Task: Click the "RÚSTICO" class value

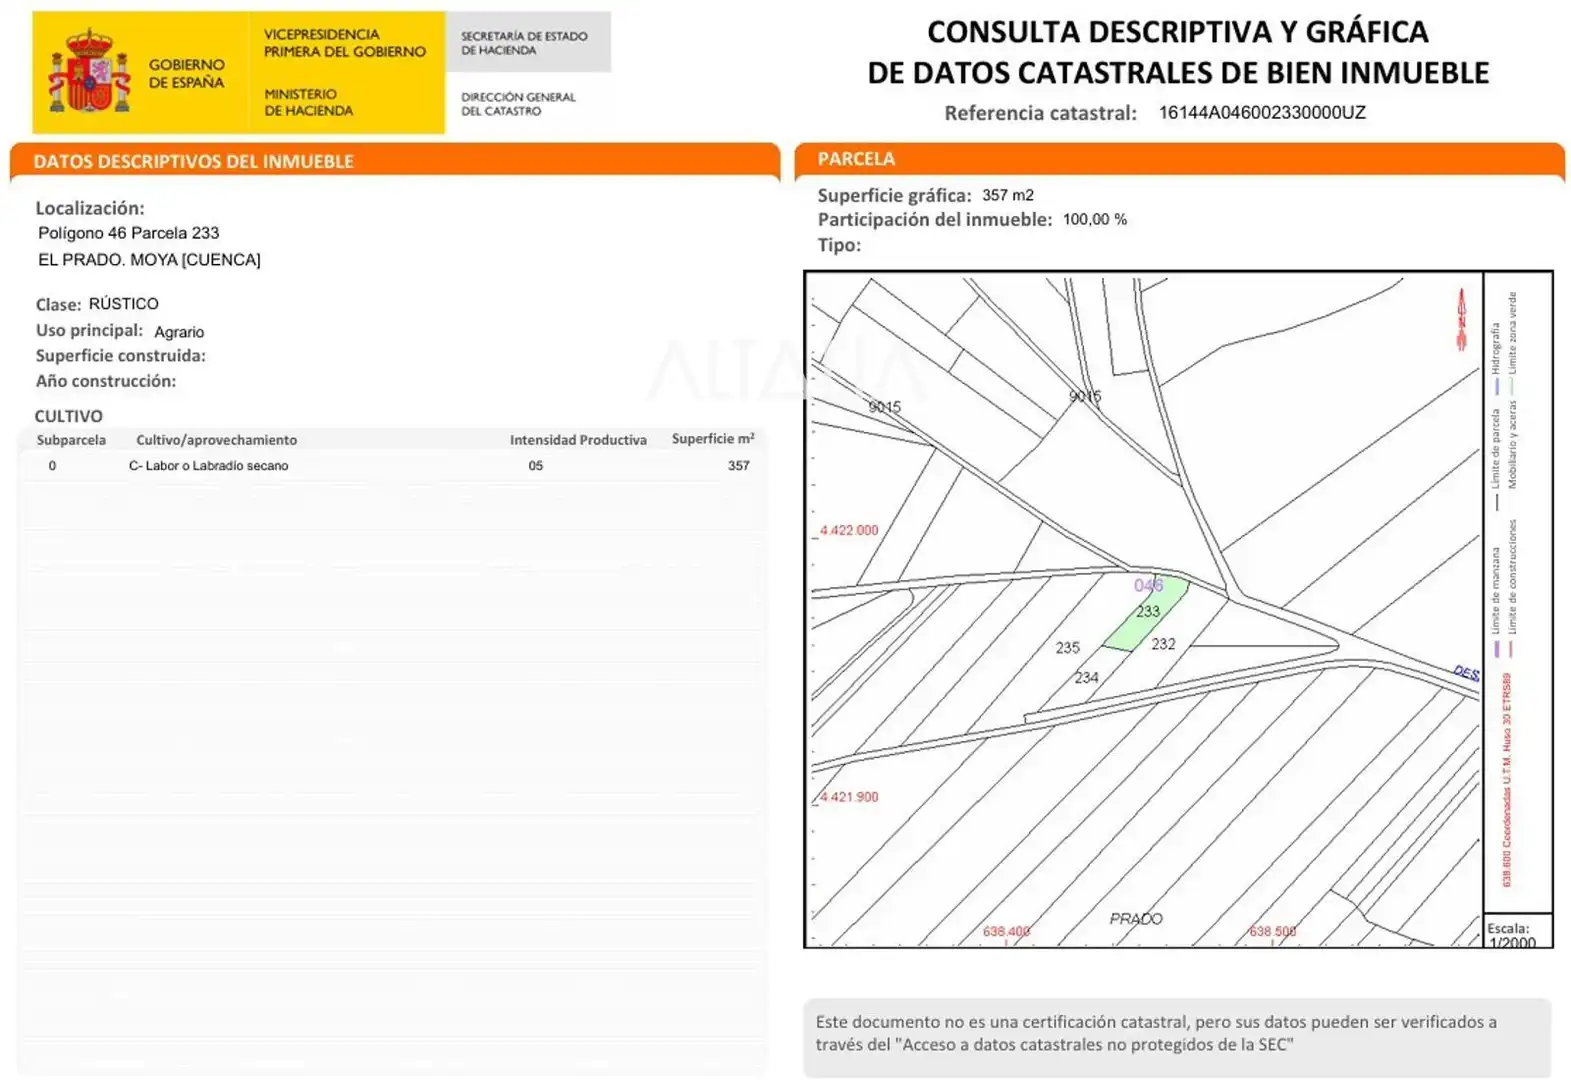Action: tap(123, 303)
